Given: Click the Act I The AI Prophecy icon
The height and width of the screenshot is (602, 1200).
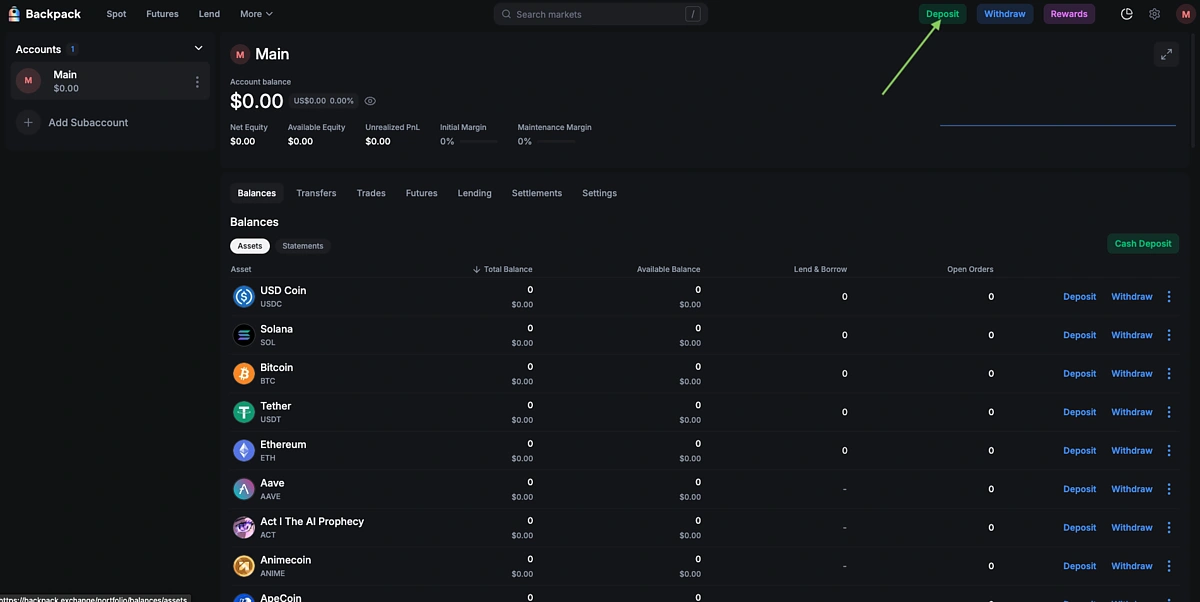Looking at the screenshot, I should [244, 527].
